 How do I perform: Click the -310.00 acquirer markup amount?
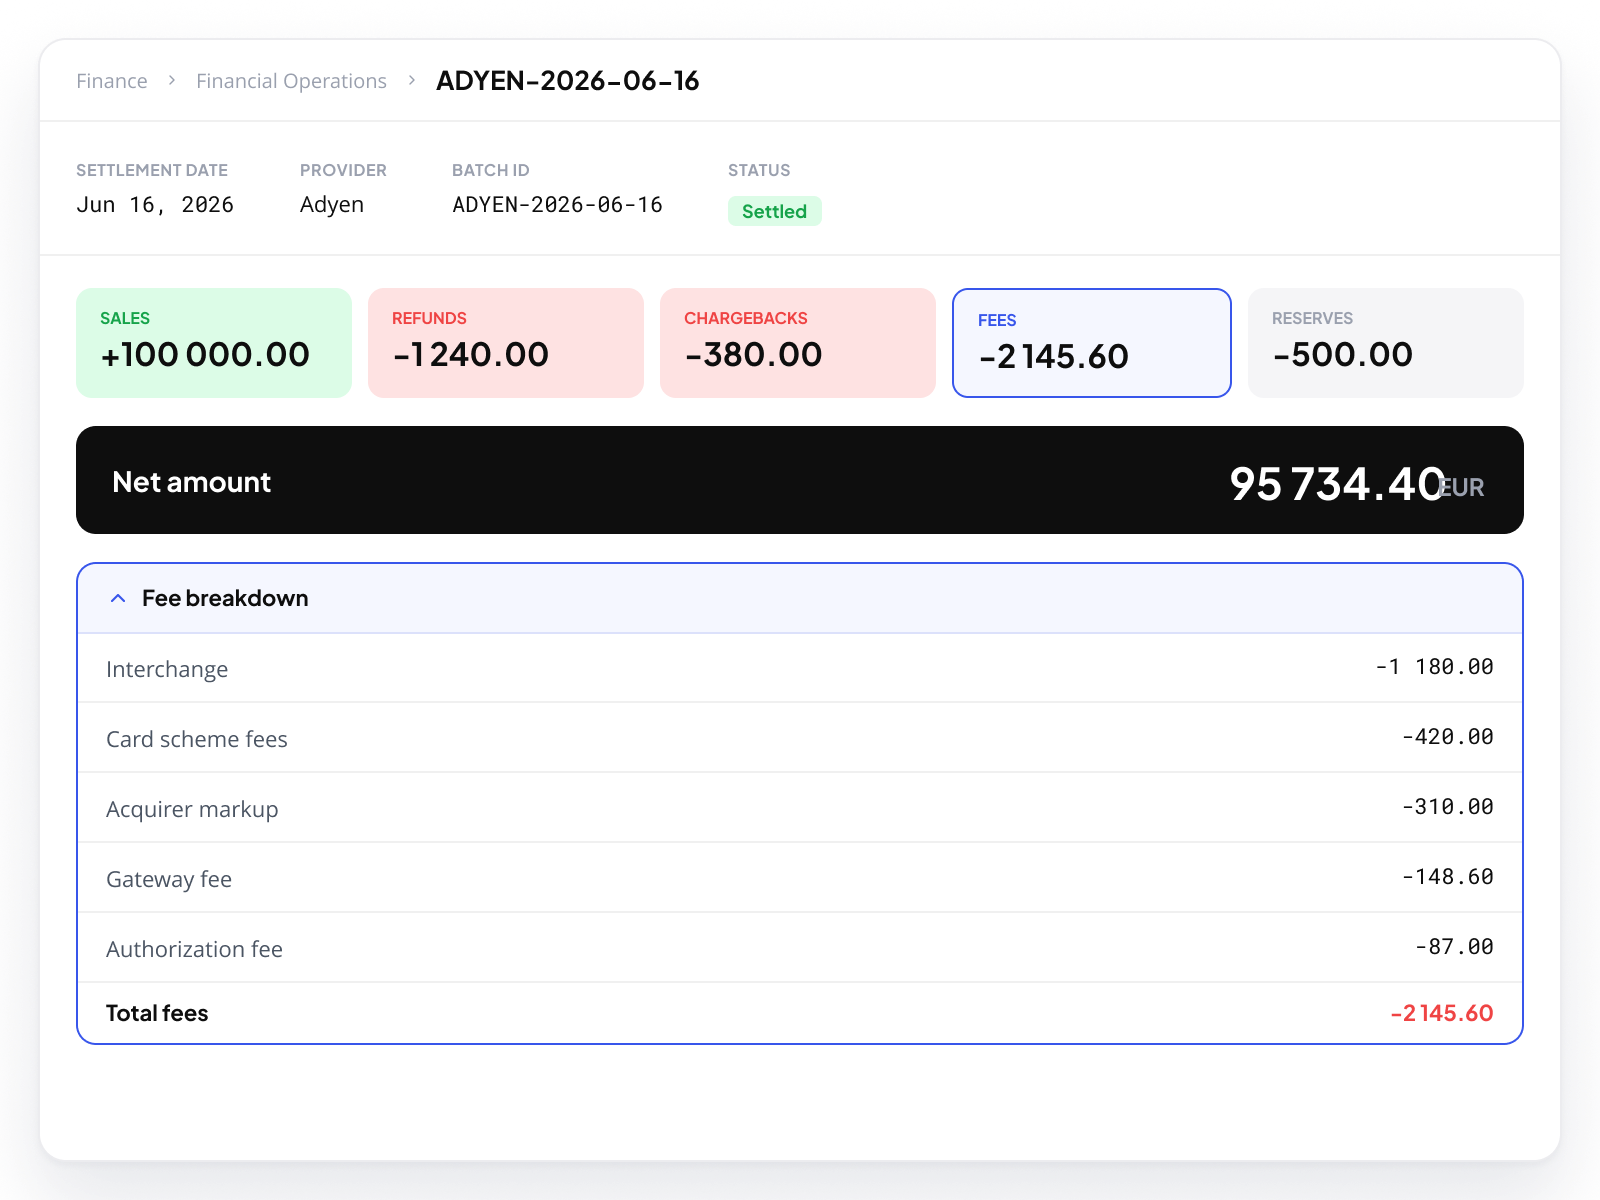click(x=1447, y=807)
